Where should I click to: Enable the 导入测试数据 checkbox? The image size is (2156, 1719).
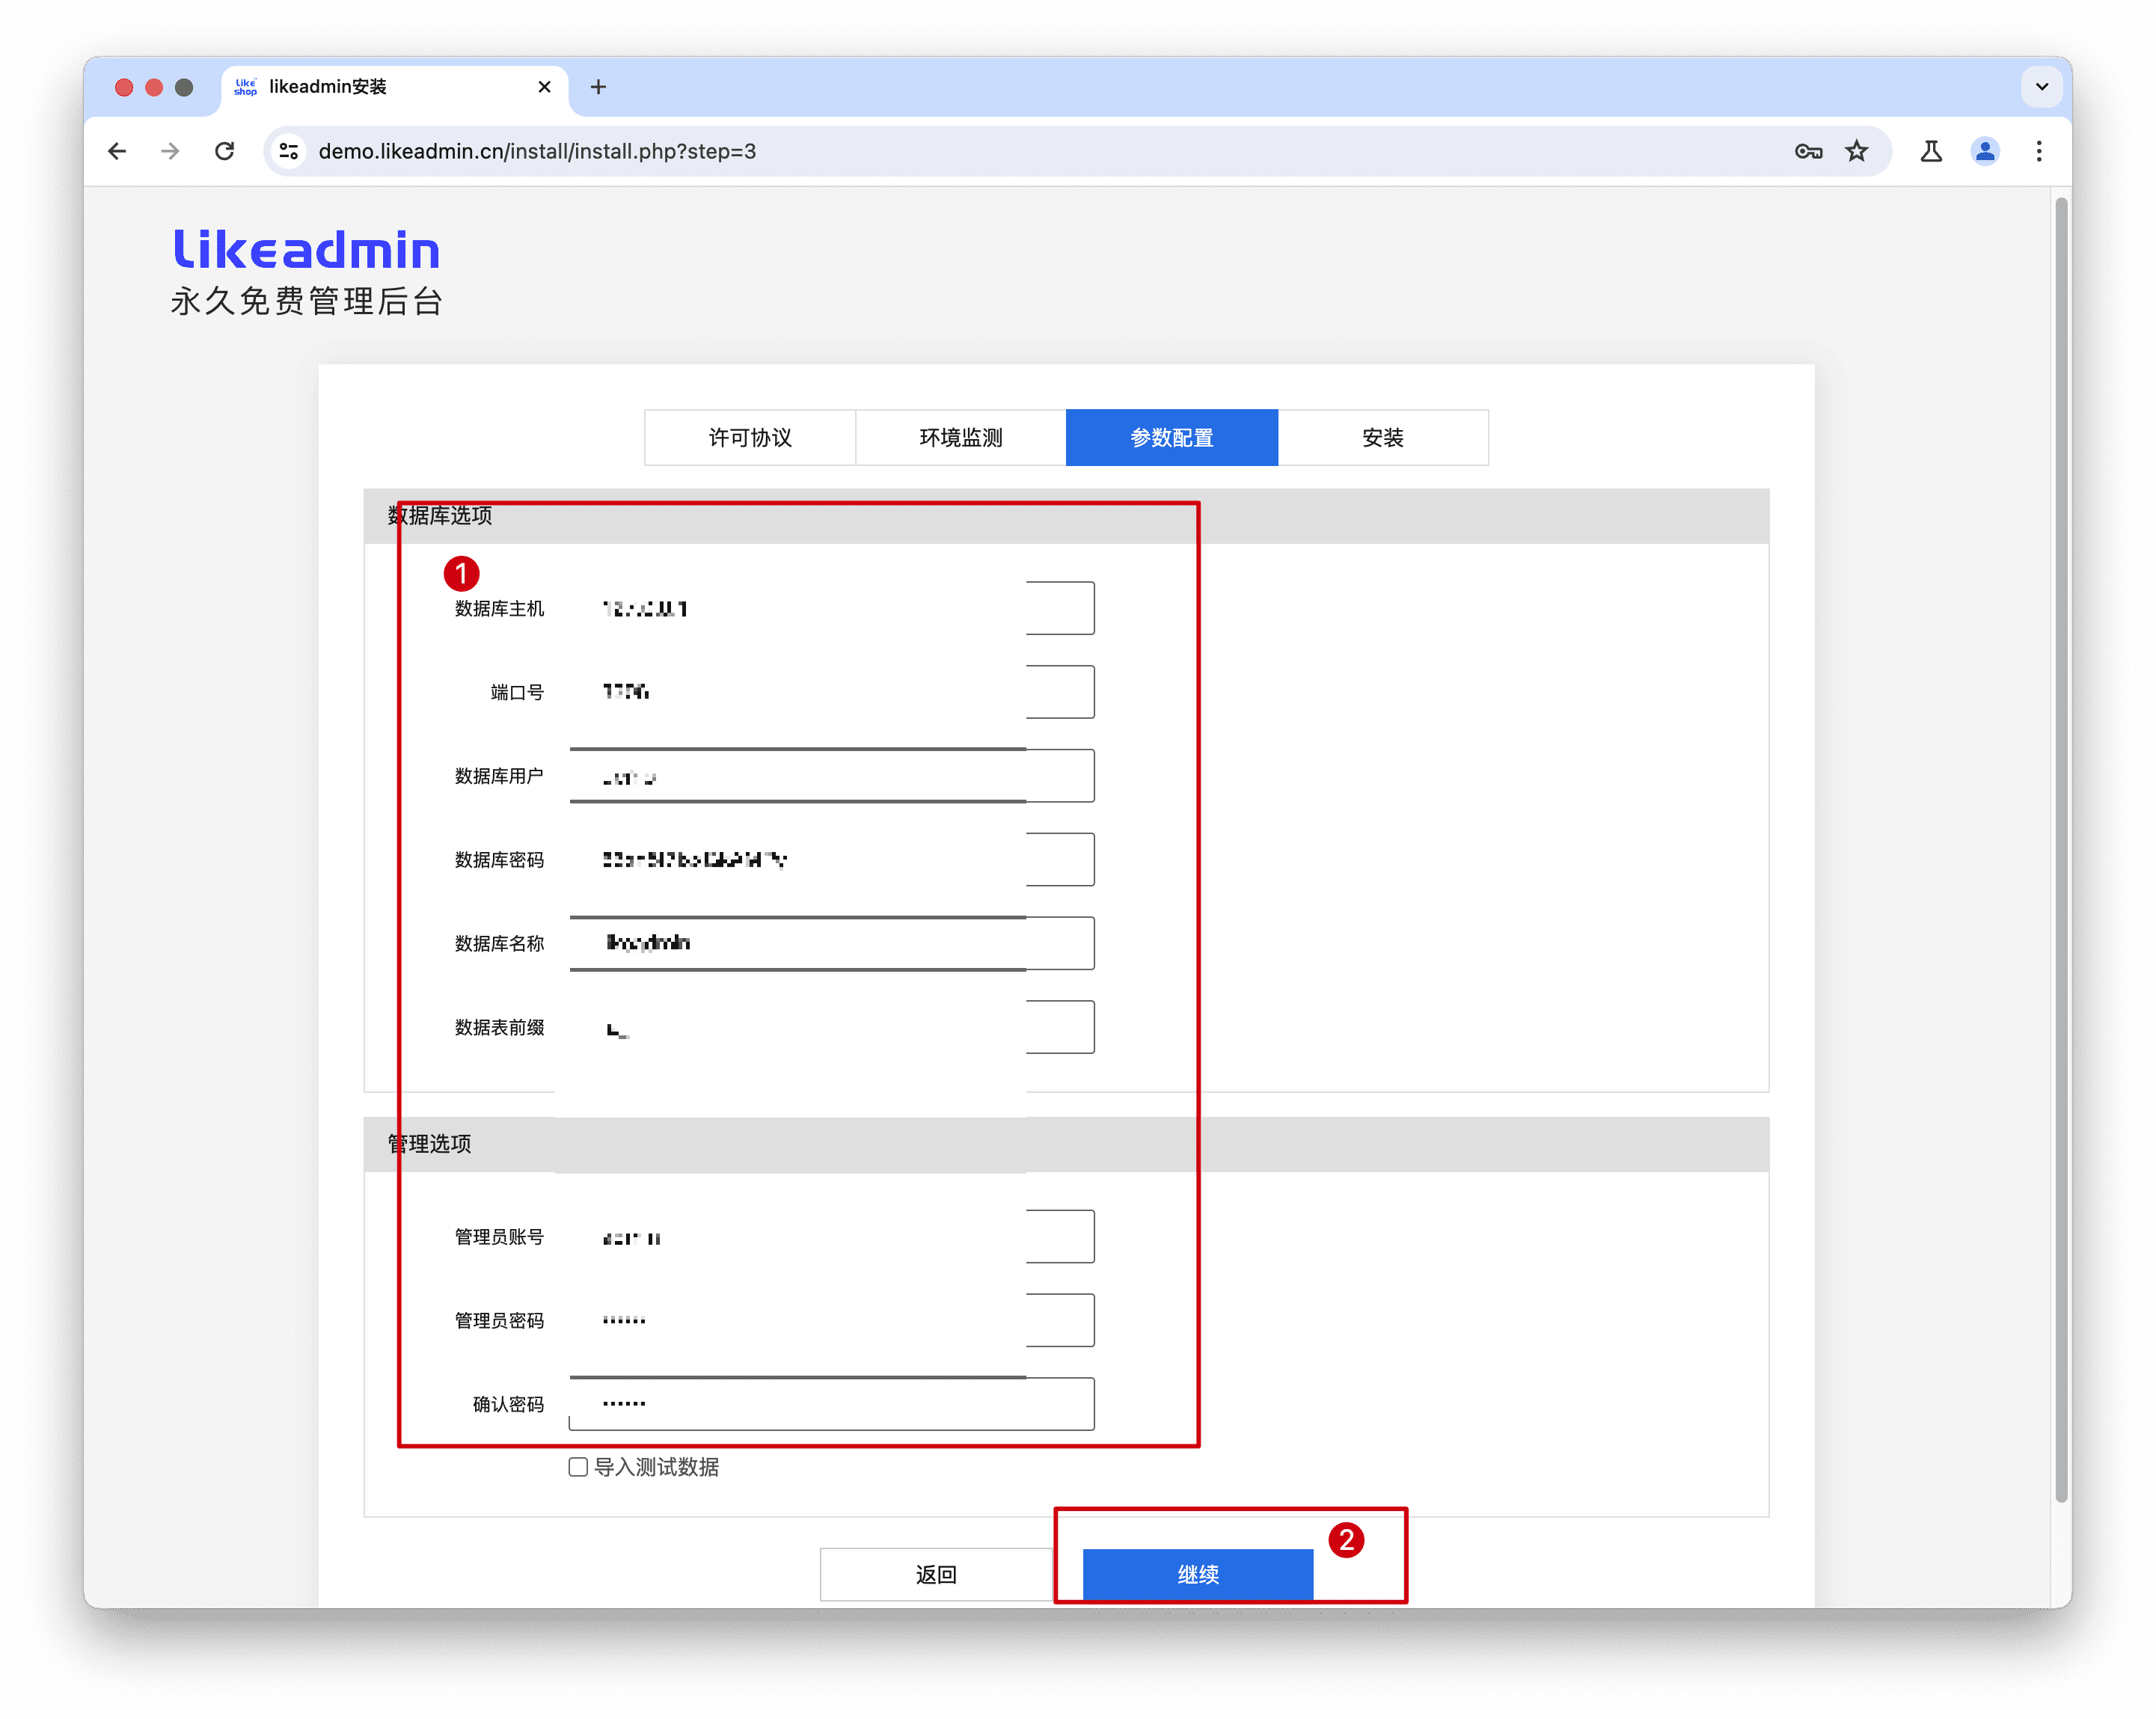[578, 1467]
